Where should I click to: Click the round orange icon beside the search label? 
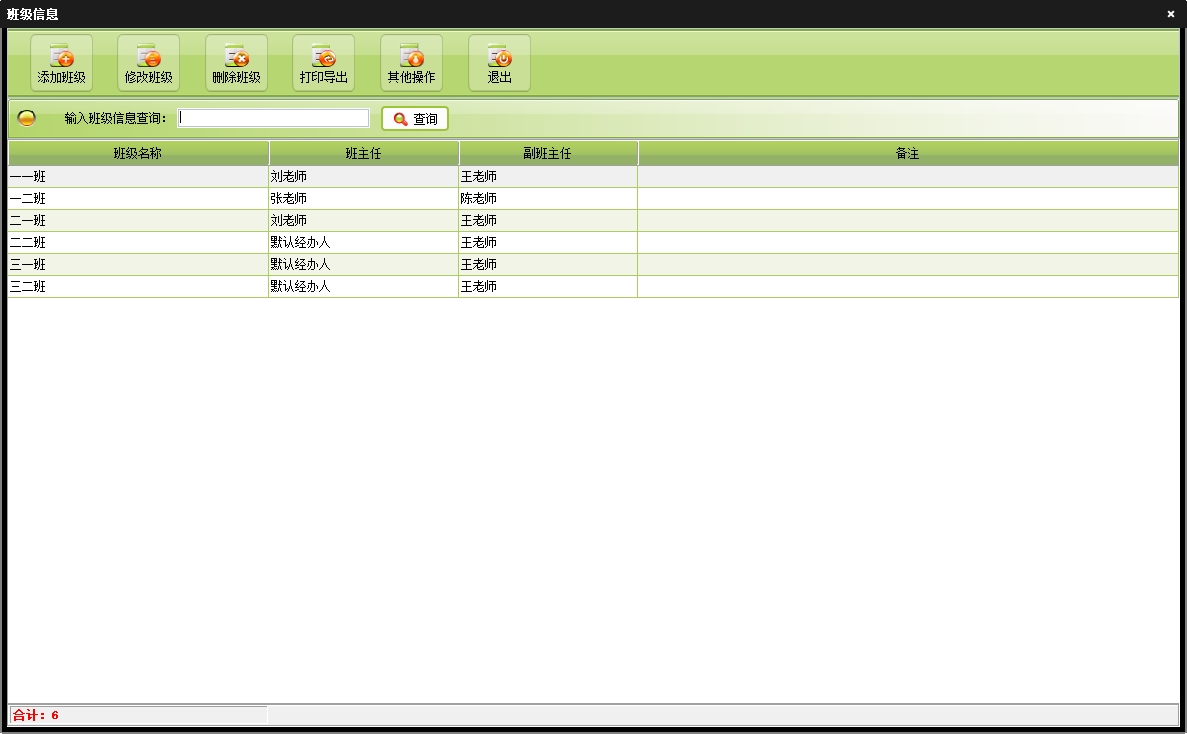tap(27, 118)
